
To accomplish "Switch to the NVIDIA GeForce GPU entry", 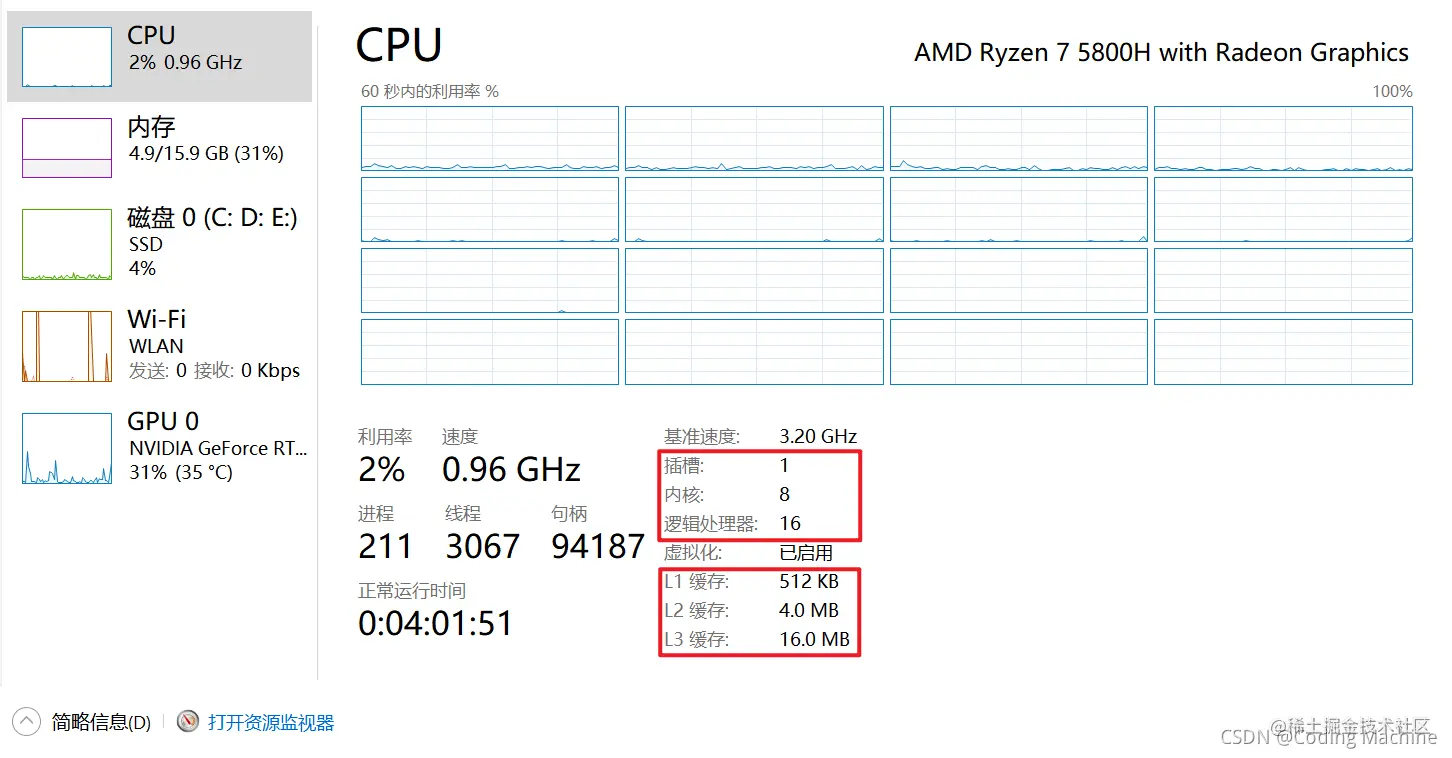I will tap(217, 447).
